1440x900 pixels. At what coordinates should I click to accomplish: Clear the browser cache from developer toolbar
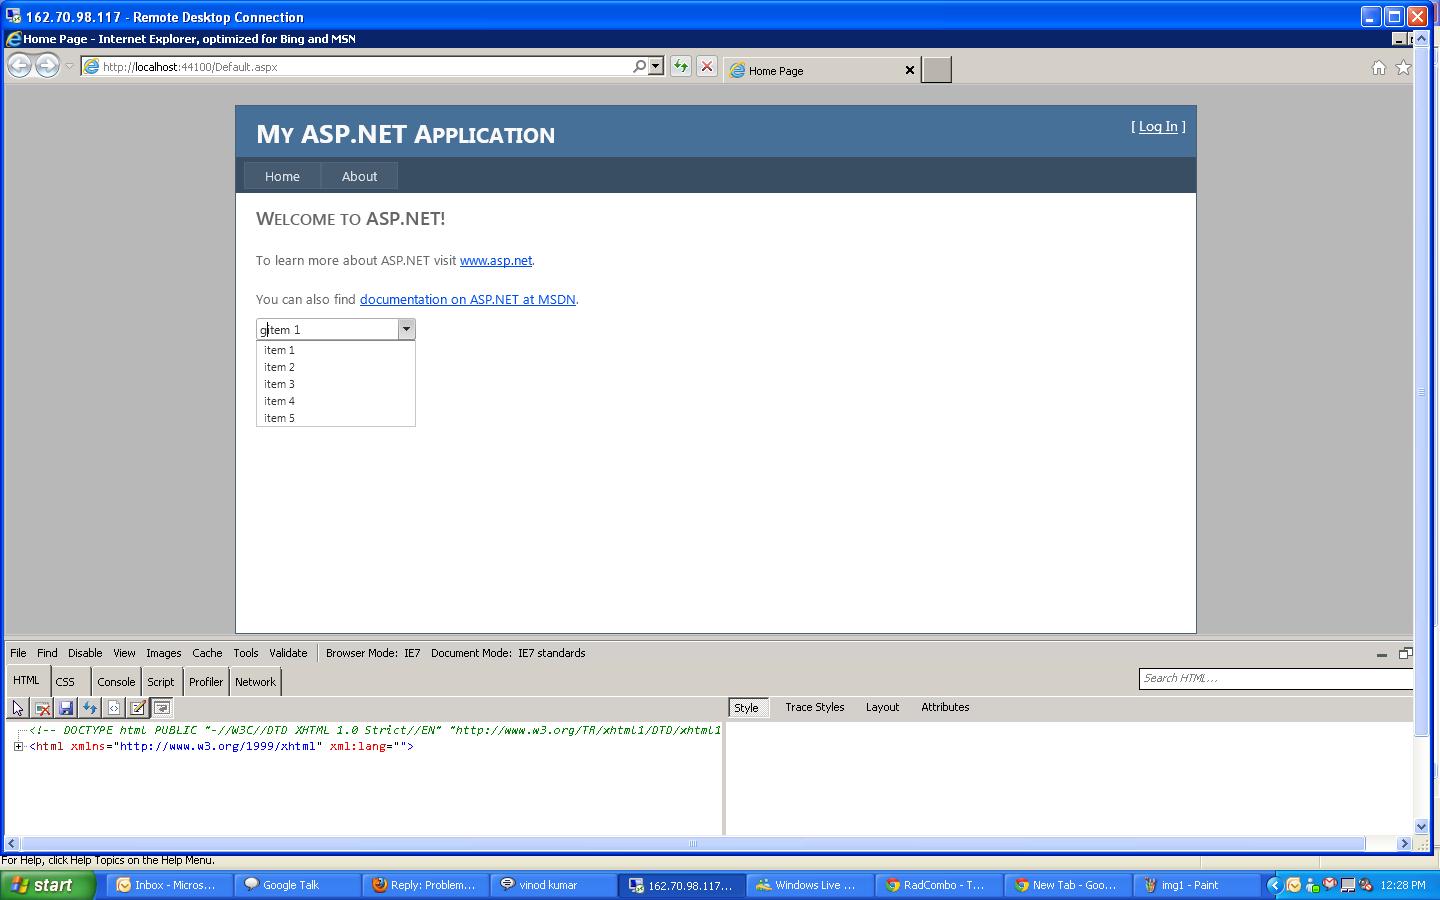[x=42, y=708]
